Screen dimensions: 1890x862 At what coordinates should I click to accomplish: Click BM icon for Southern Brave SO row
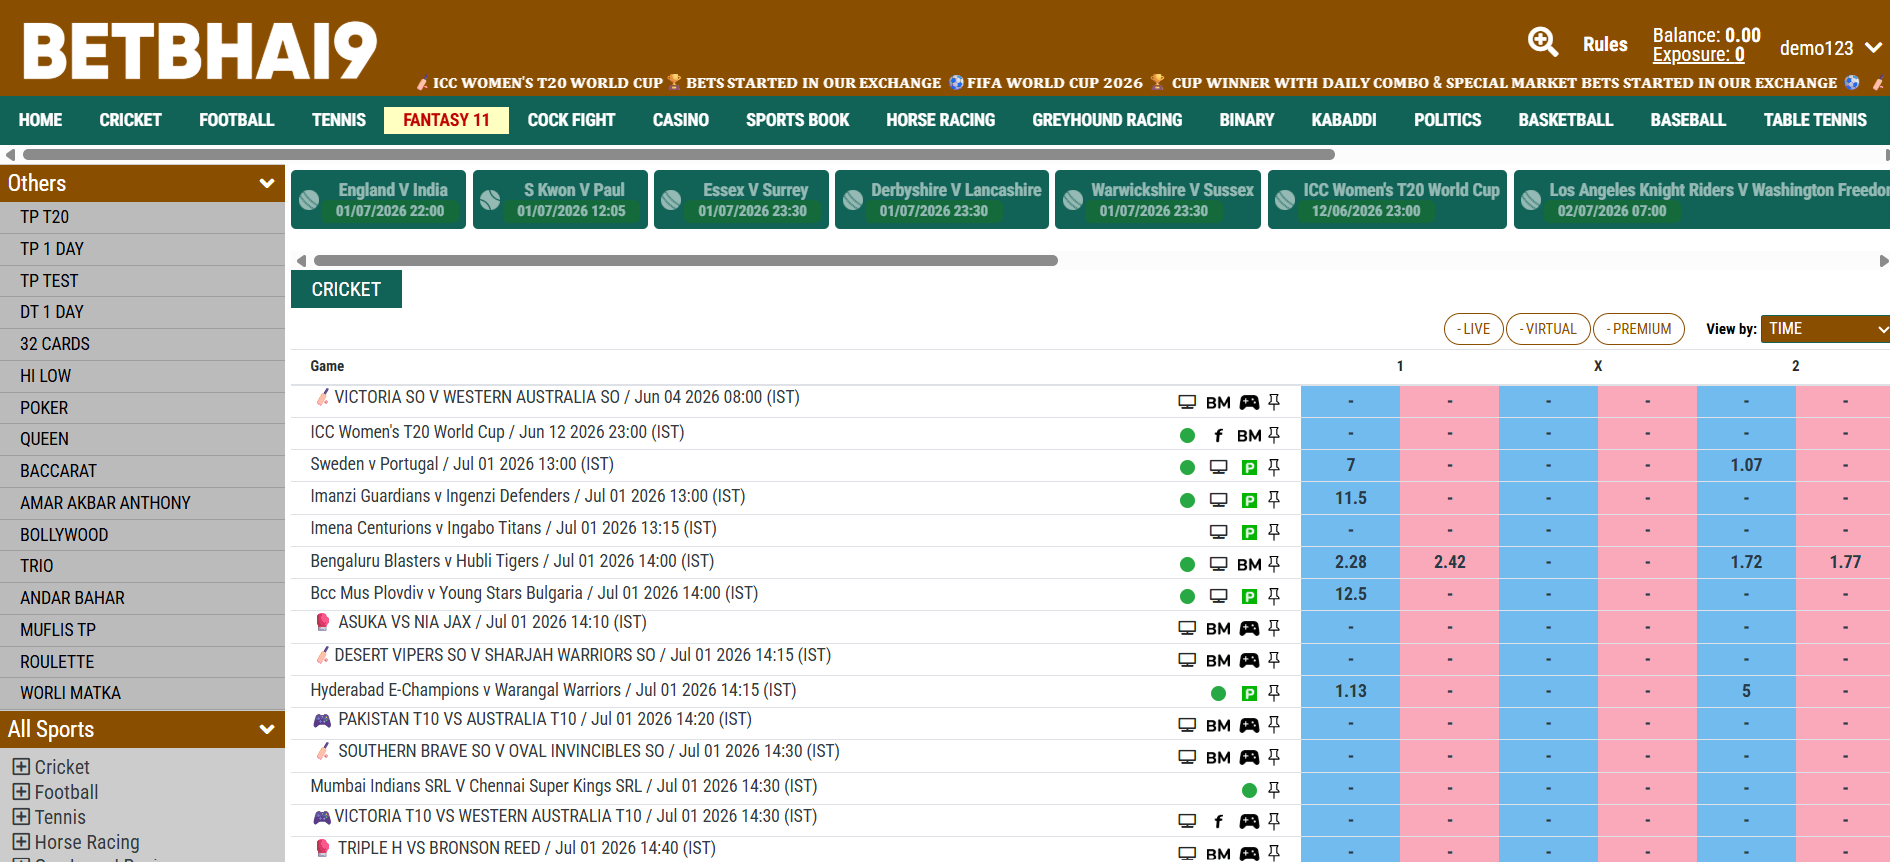click(x=1218, y=757)
